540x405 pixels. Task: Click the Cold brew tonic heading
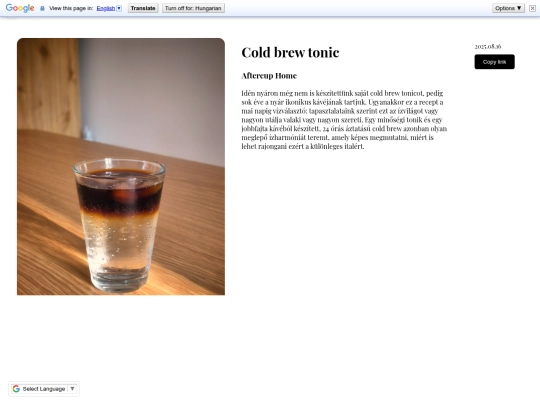point(290,52)
